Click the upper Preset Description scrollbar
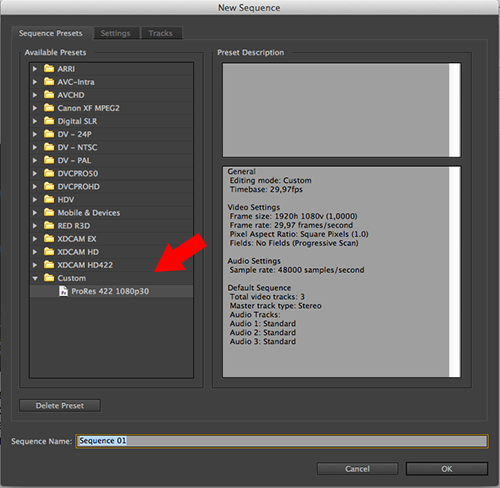The height and width of the screenshot is (488, 500). click(455, 110)
